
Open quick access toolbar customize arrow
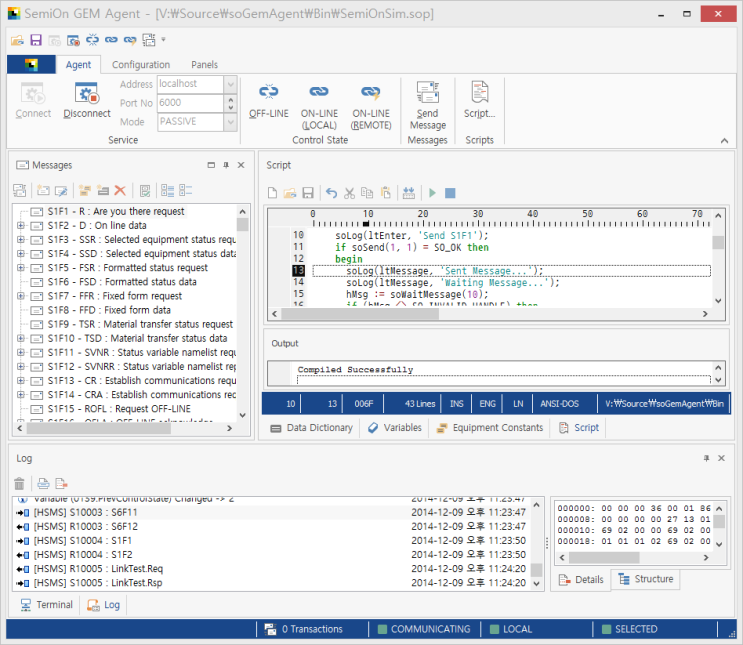[163, 39]
